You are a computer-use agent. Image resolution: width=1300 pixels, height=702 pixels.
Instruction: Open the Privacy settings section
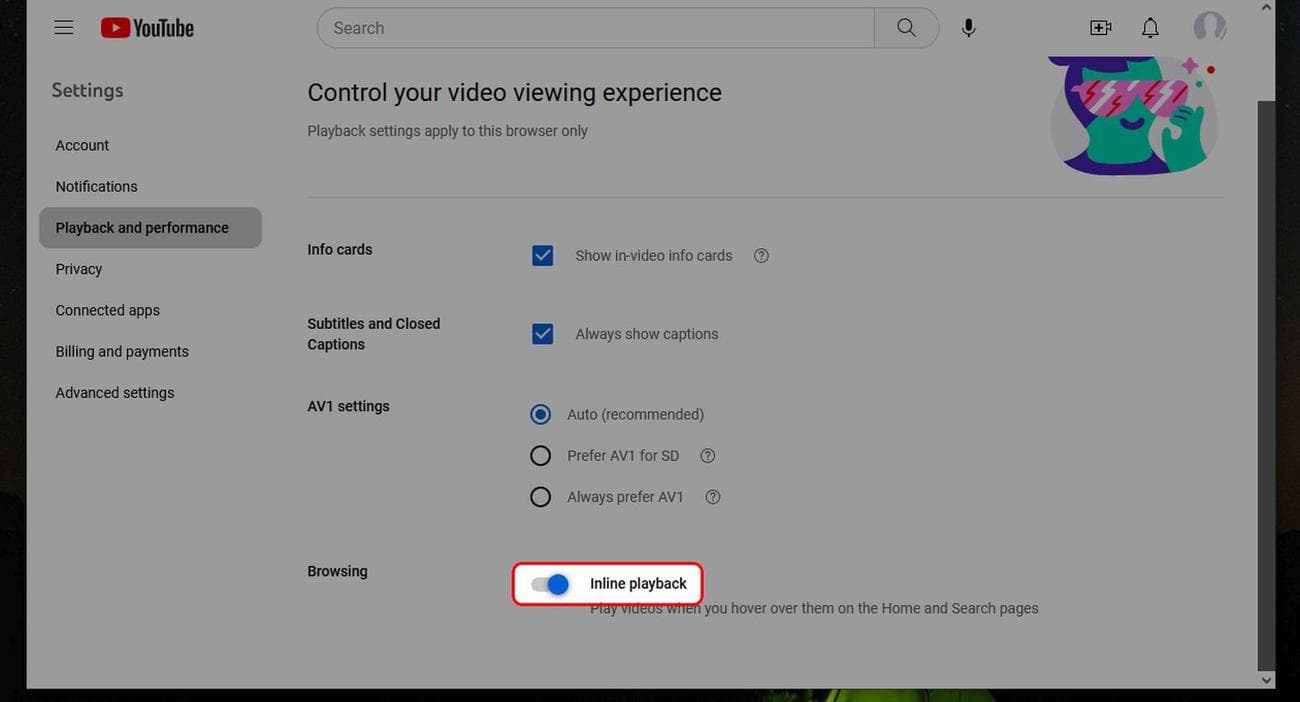pyautogui.click(x=78, y=268)
